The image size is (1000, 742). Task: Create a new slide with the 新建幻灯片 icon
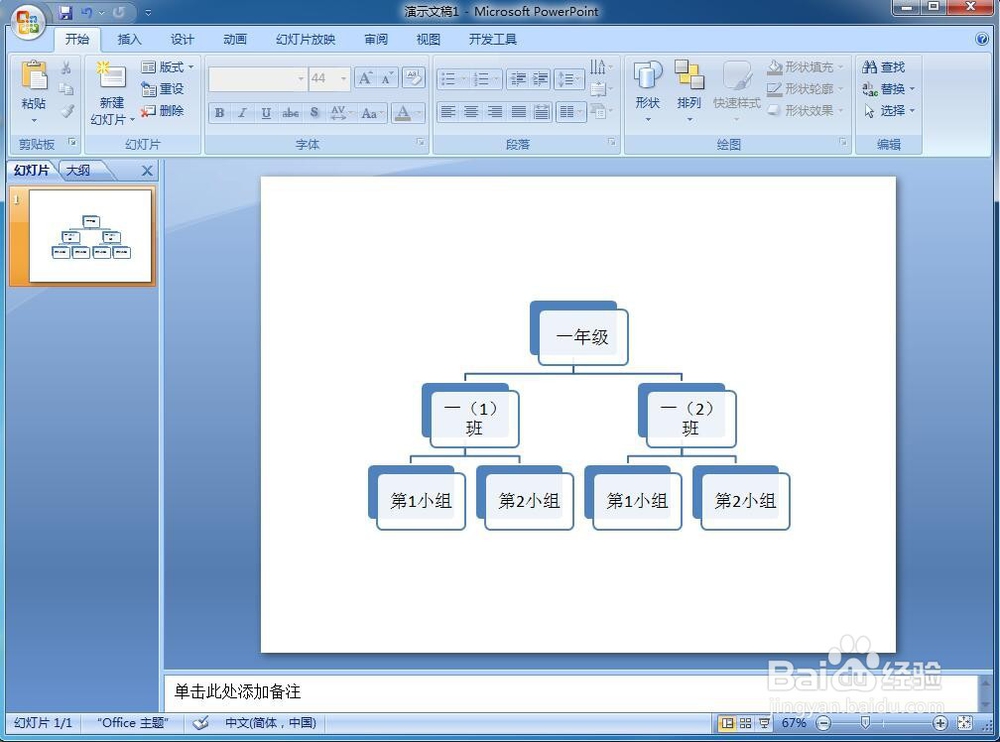[x=112, y=75]
